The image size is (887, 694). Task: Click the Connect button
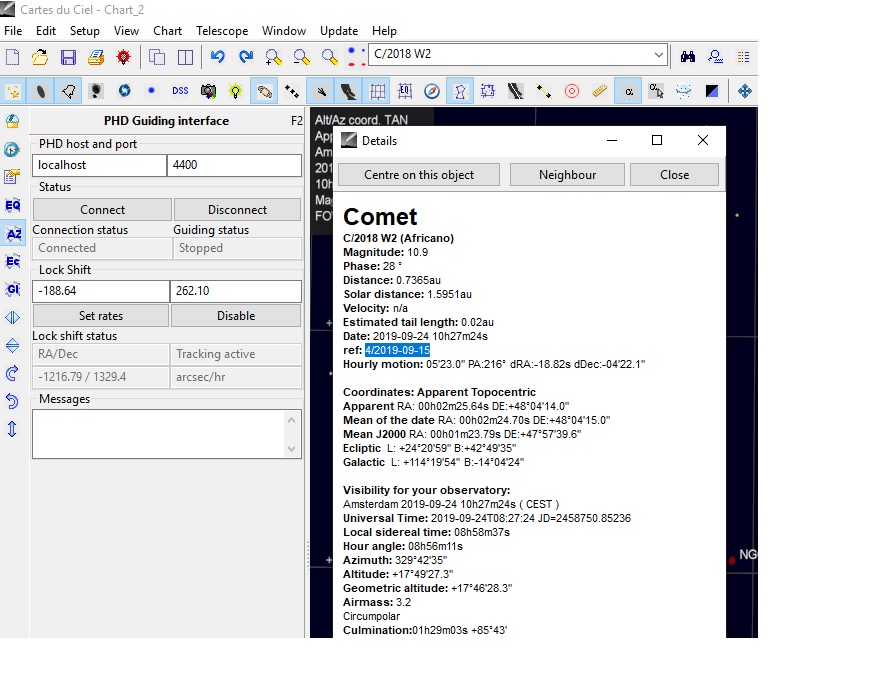[102, 209]
